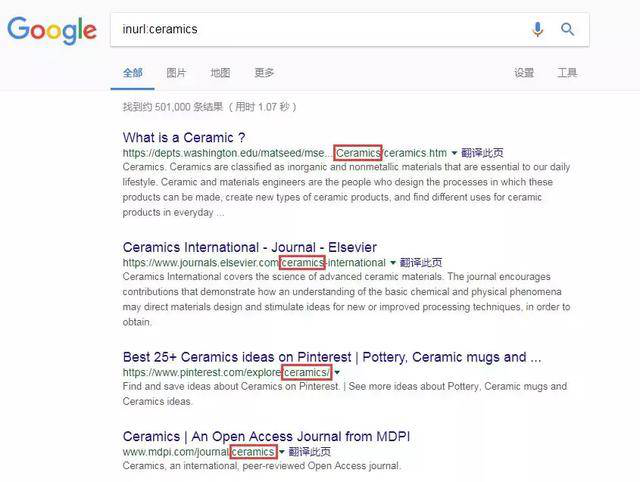Click the depts.washington.edu result URL
This screenshot has height=482, width=640.
point(285,153)
